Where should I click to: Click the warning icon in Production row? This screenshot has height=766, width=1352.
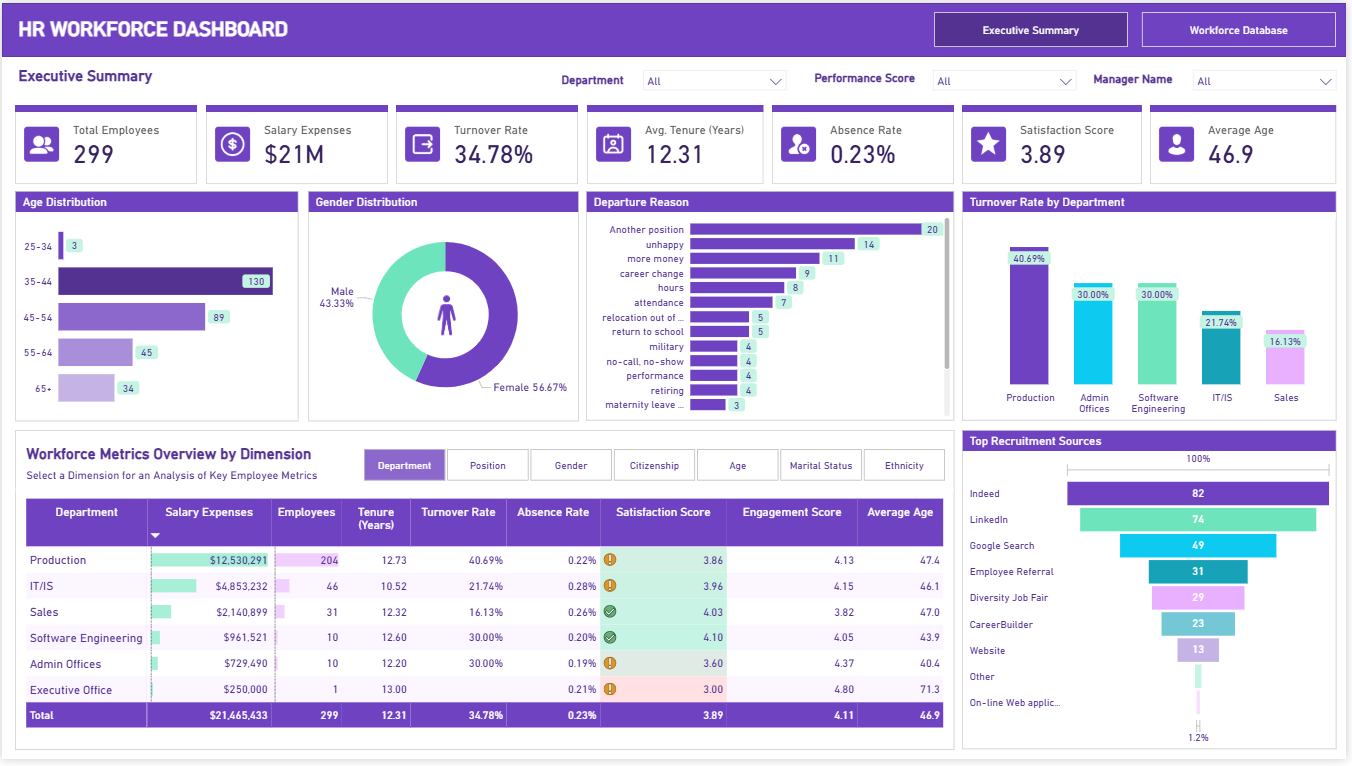coord(610,560)
